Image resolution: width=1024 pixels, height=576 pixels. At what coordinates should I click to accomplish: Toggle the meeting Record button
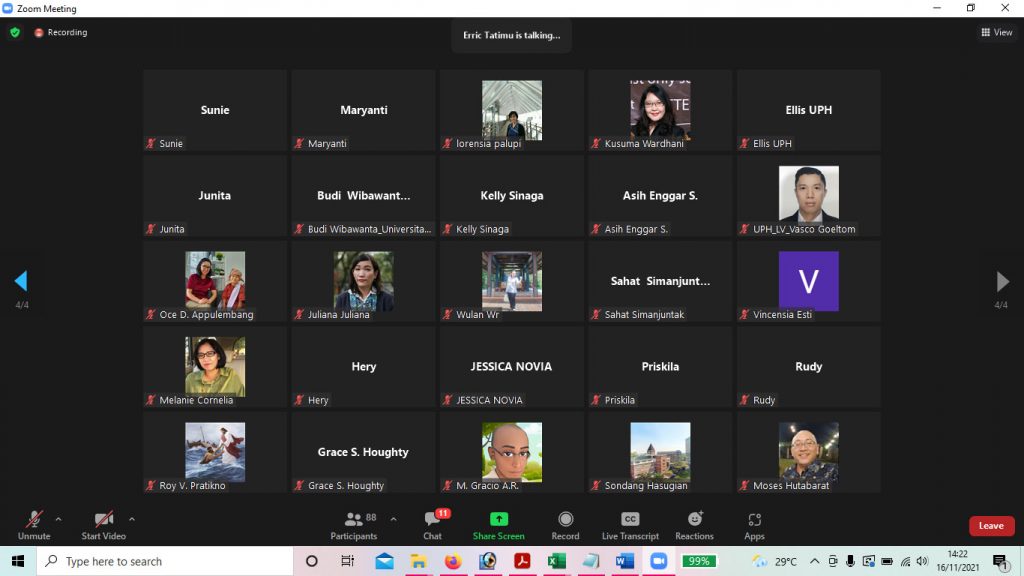coord(565,525)
